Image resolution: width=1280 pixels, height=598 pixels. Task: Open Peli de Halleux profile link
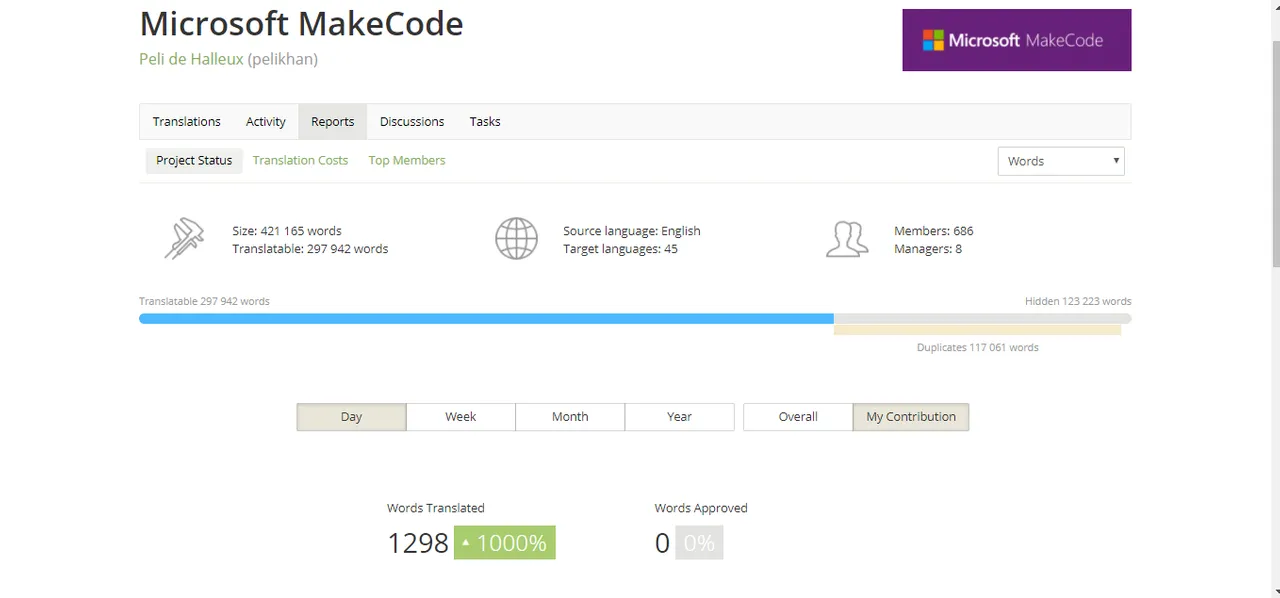pos(191,59)
